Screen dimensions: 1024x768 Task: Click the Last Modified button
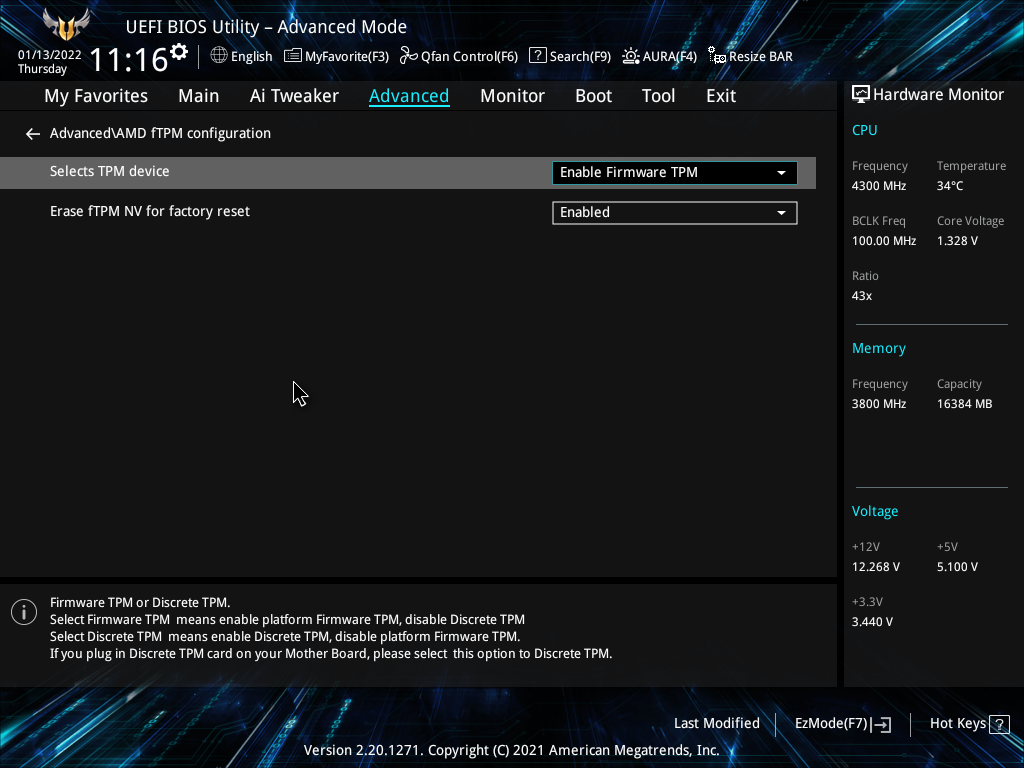(x=716, y=724)
